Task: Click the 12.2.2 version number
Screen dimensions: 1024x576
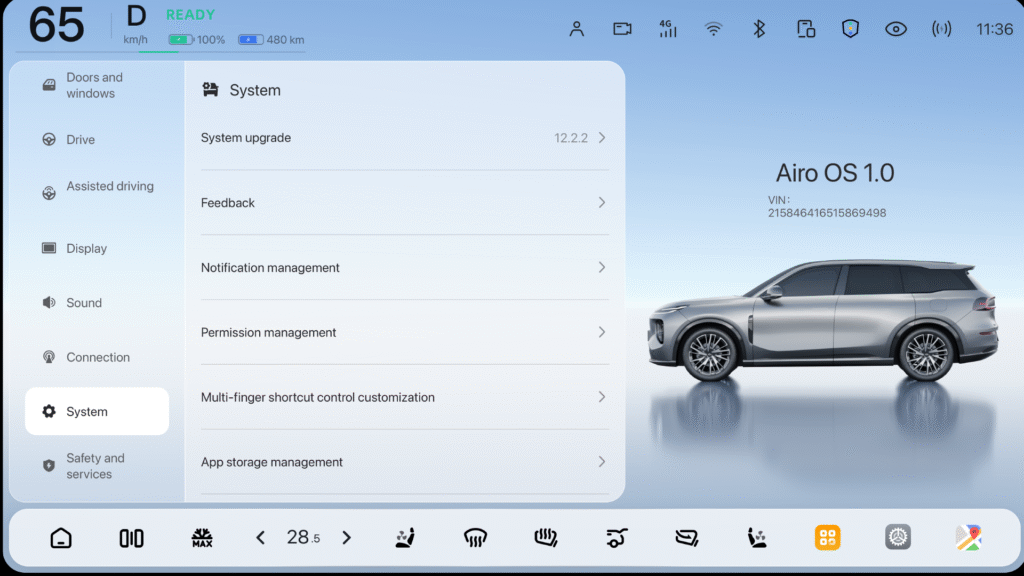Action: tap(571, 138)
